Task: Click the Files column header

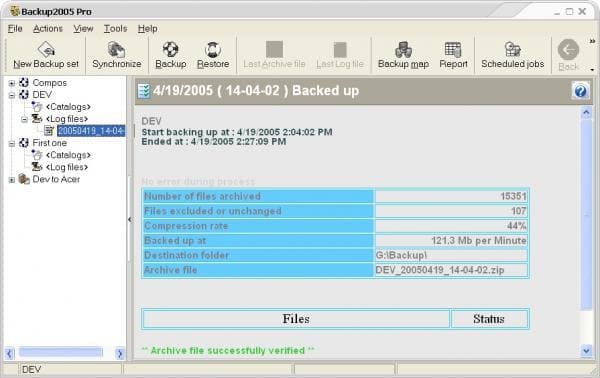Action: (296, 319)
